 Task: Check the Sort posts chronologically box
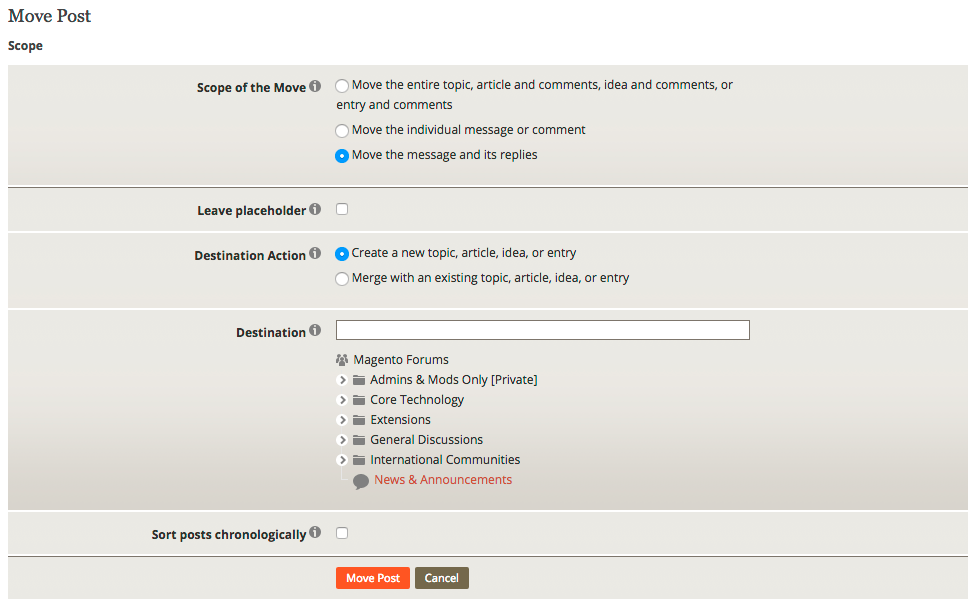tap(342, 533)
